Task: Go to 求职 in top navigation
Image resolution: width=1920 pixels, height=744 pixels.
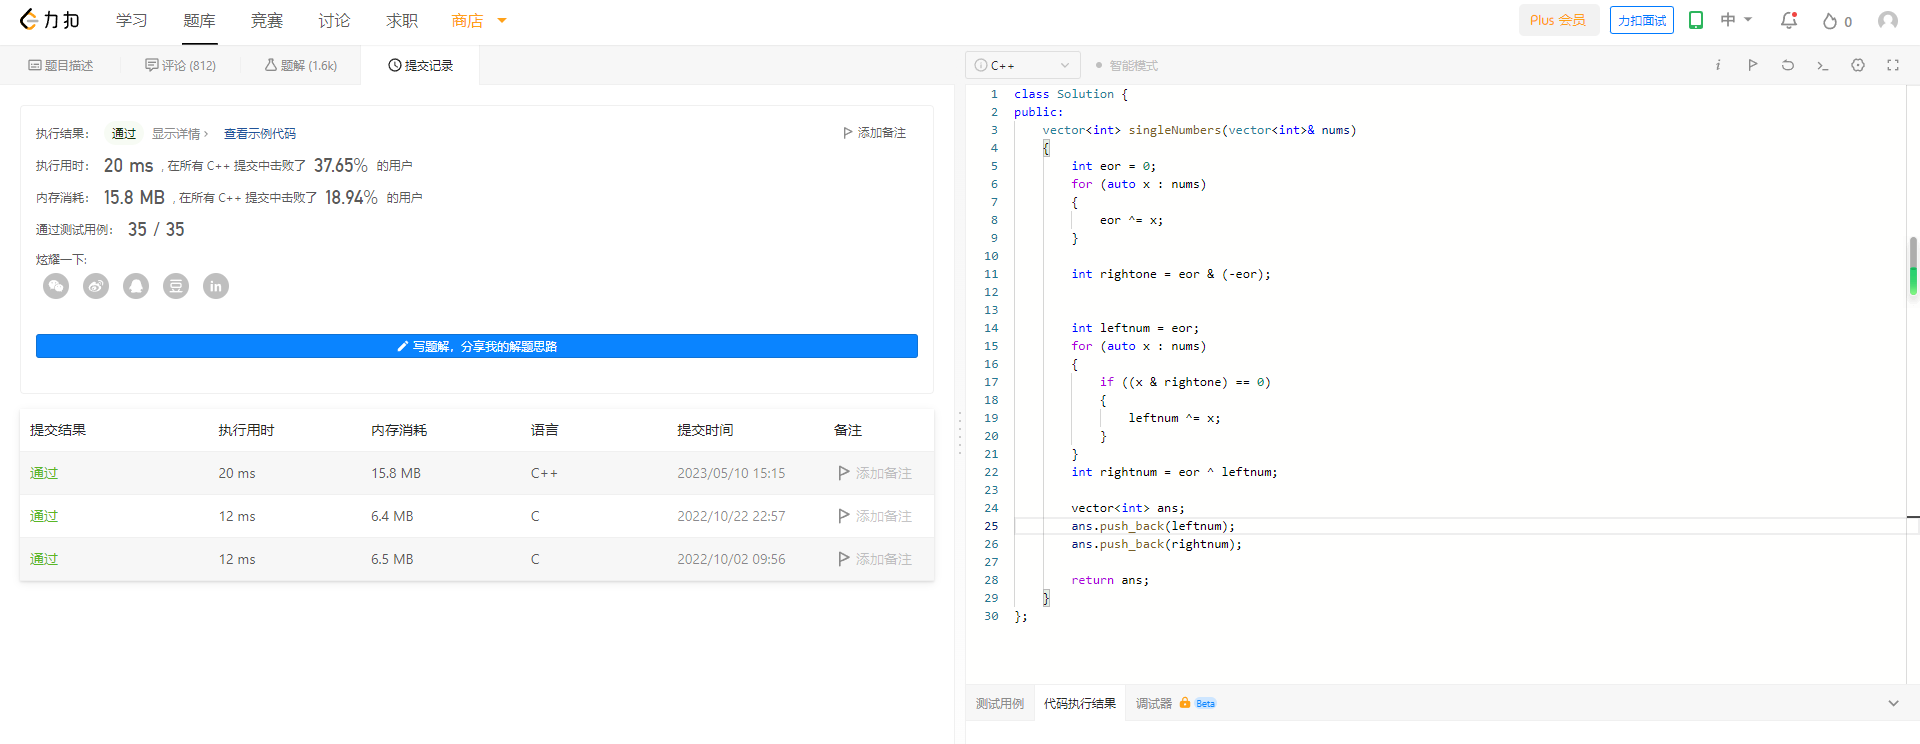Action: point(402,20)
